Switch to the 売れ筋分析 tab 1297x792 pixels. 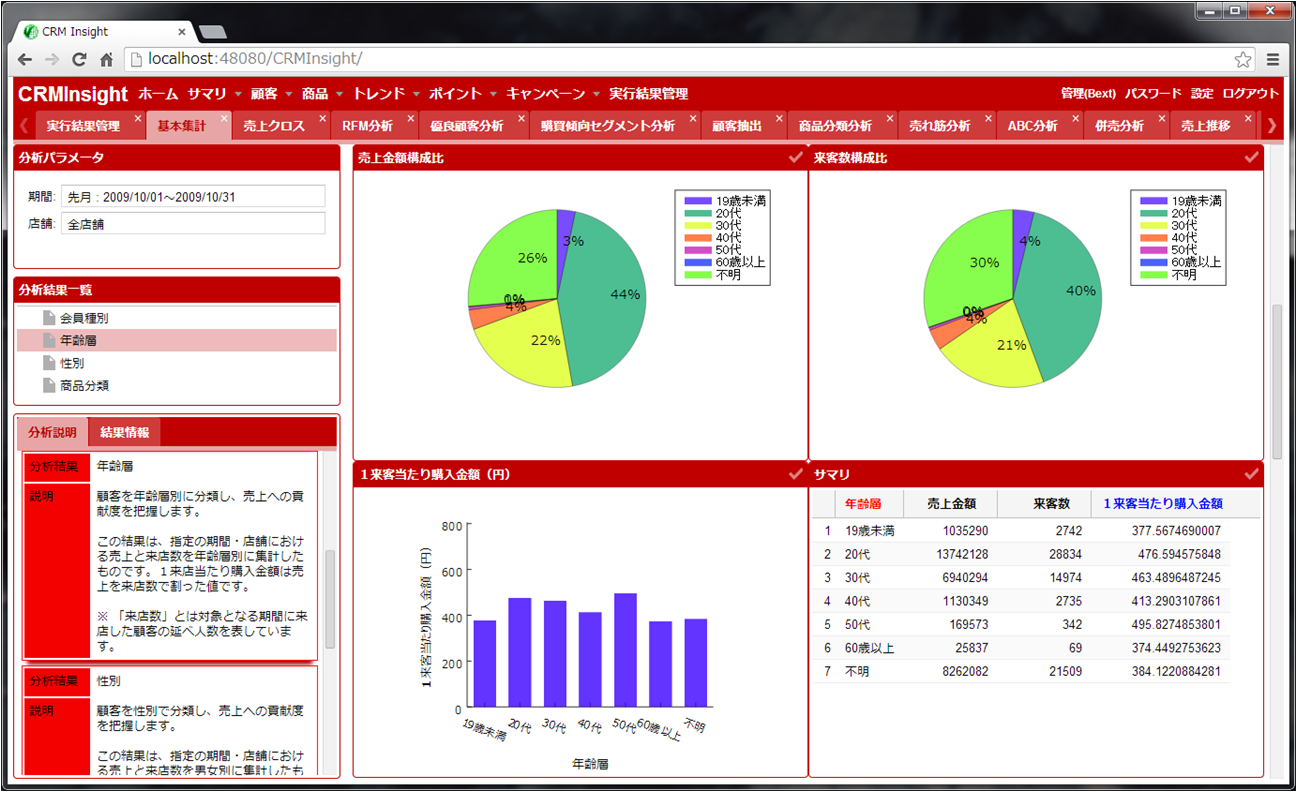coord(940,126)
